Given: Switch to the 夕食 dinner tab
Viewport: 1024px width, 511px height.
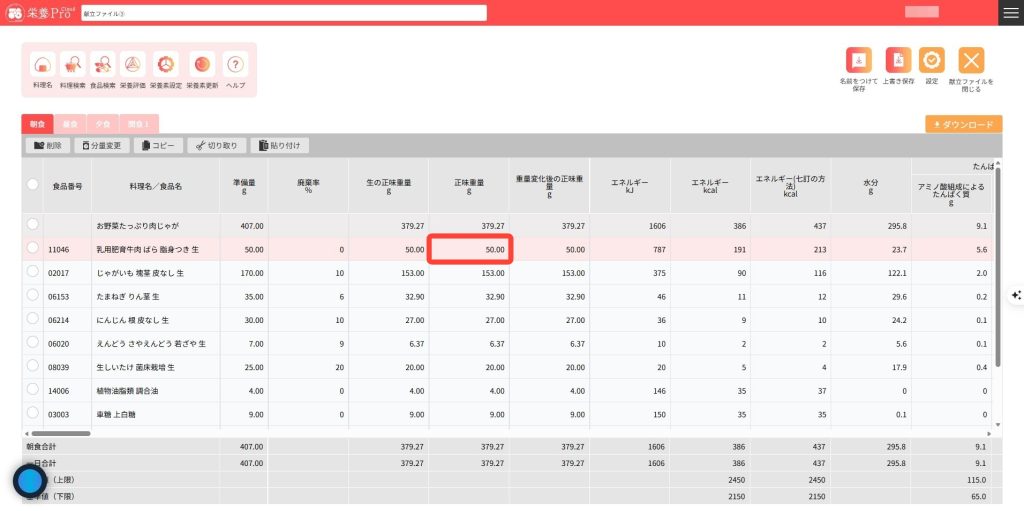Looking at the screenshot, I should [x=102, y=124].
